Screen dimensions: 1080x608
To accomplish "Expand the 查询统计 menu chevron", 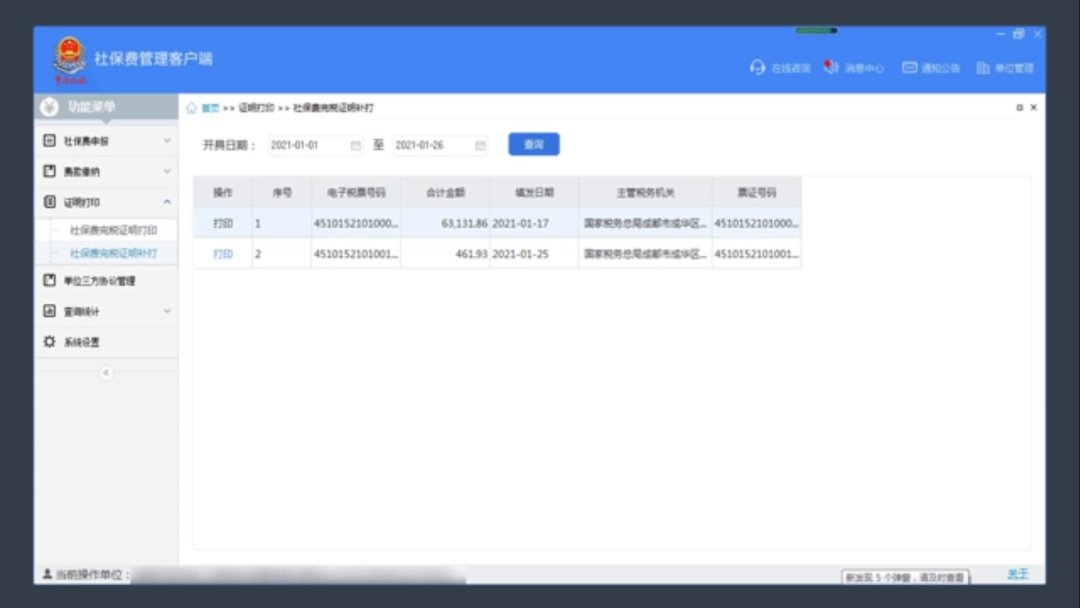I will (x=167, y=312).
